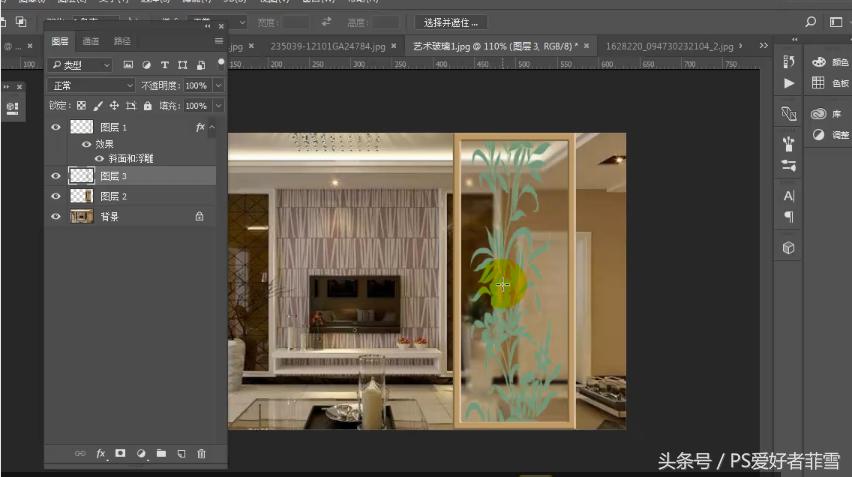Viewport: 852px width, 477px height.
Task: Open the Brushes panel icon
Action: click(x=788, y=144)
